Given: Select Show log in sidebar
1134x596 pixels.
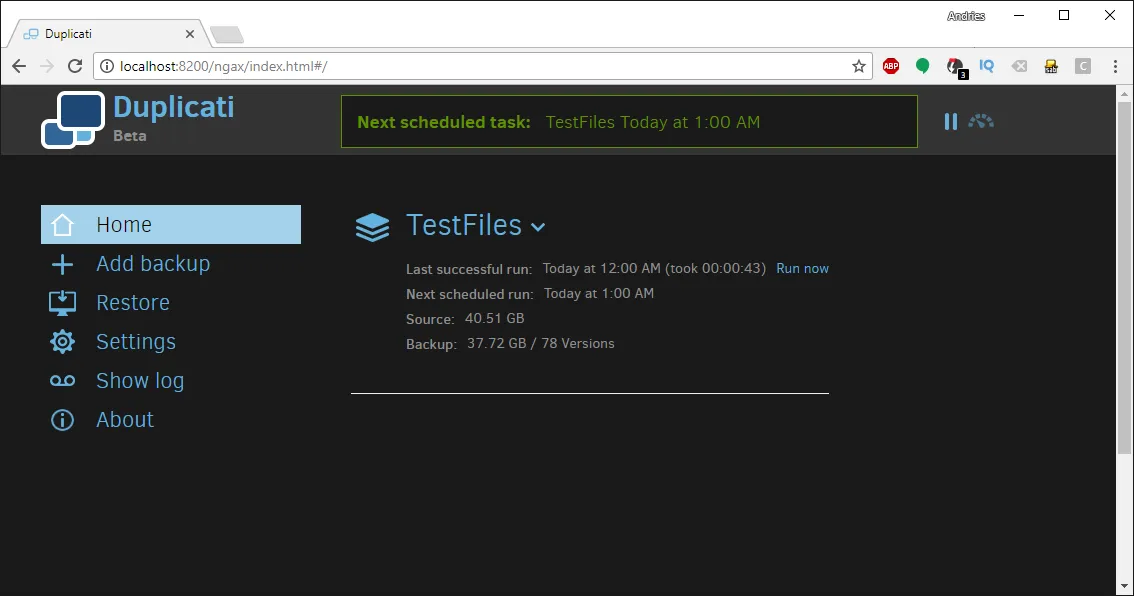Looking at the screenshot, I should click(140, 380).
